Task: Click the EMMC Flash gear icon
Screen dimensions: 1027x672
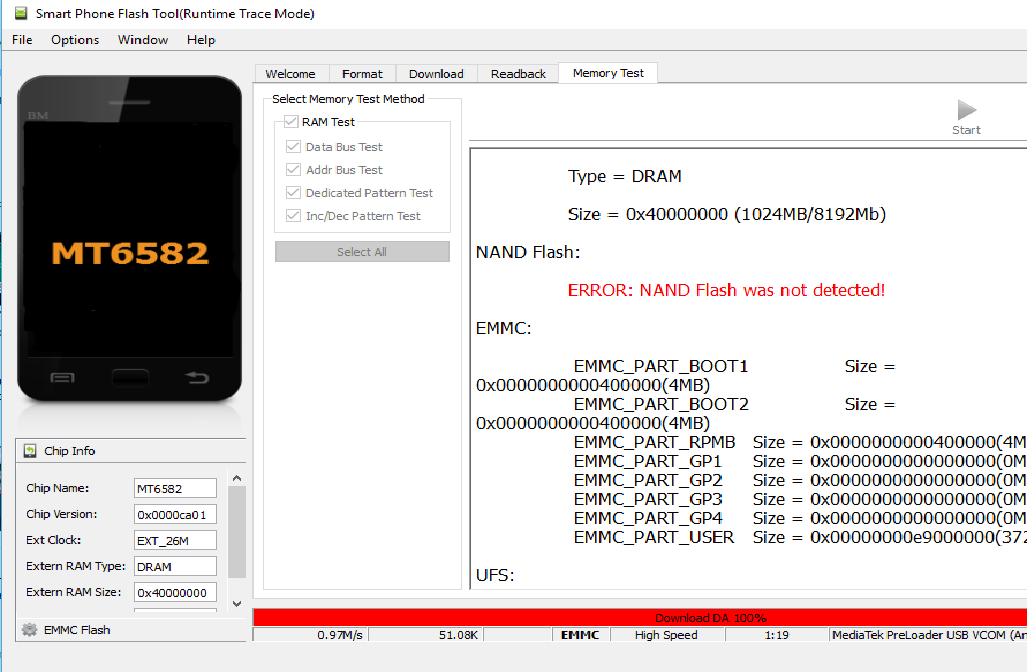Action: [x=29, y=630]
